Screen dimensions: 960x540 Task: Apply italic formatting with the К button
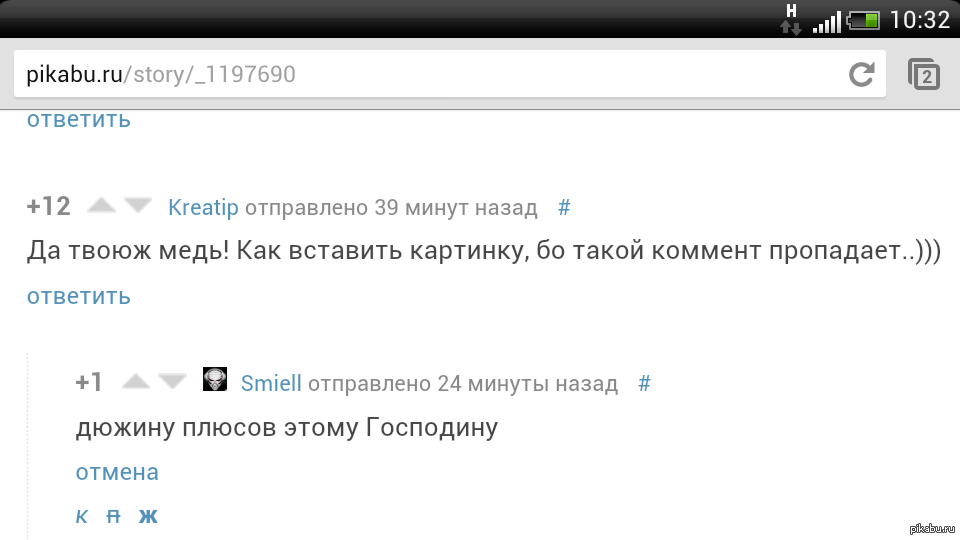pyautogui.click(x=81, y=517)
